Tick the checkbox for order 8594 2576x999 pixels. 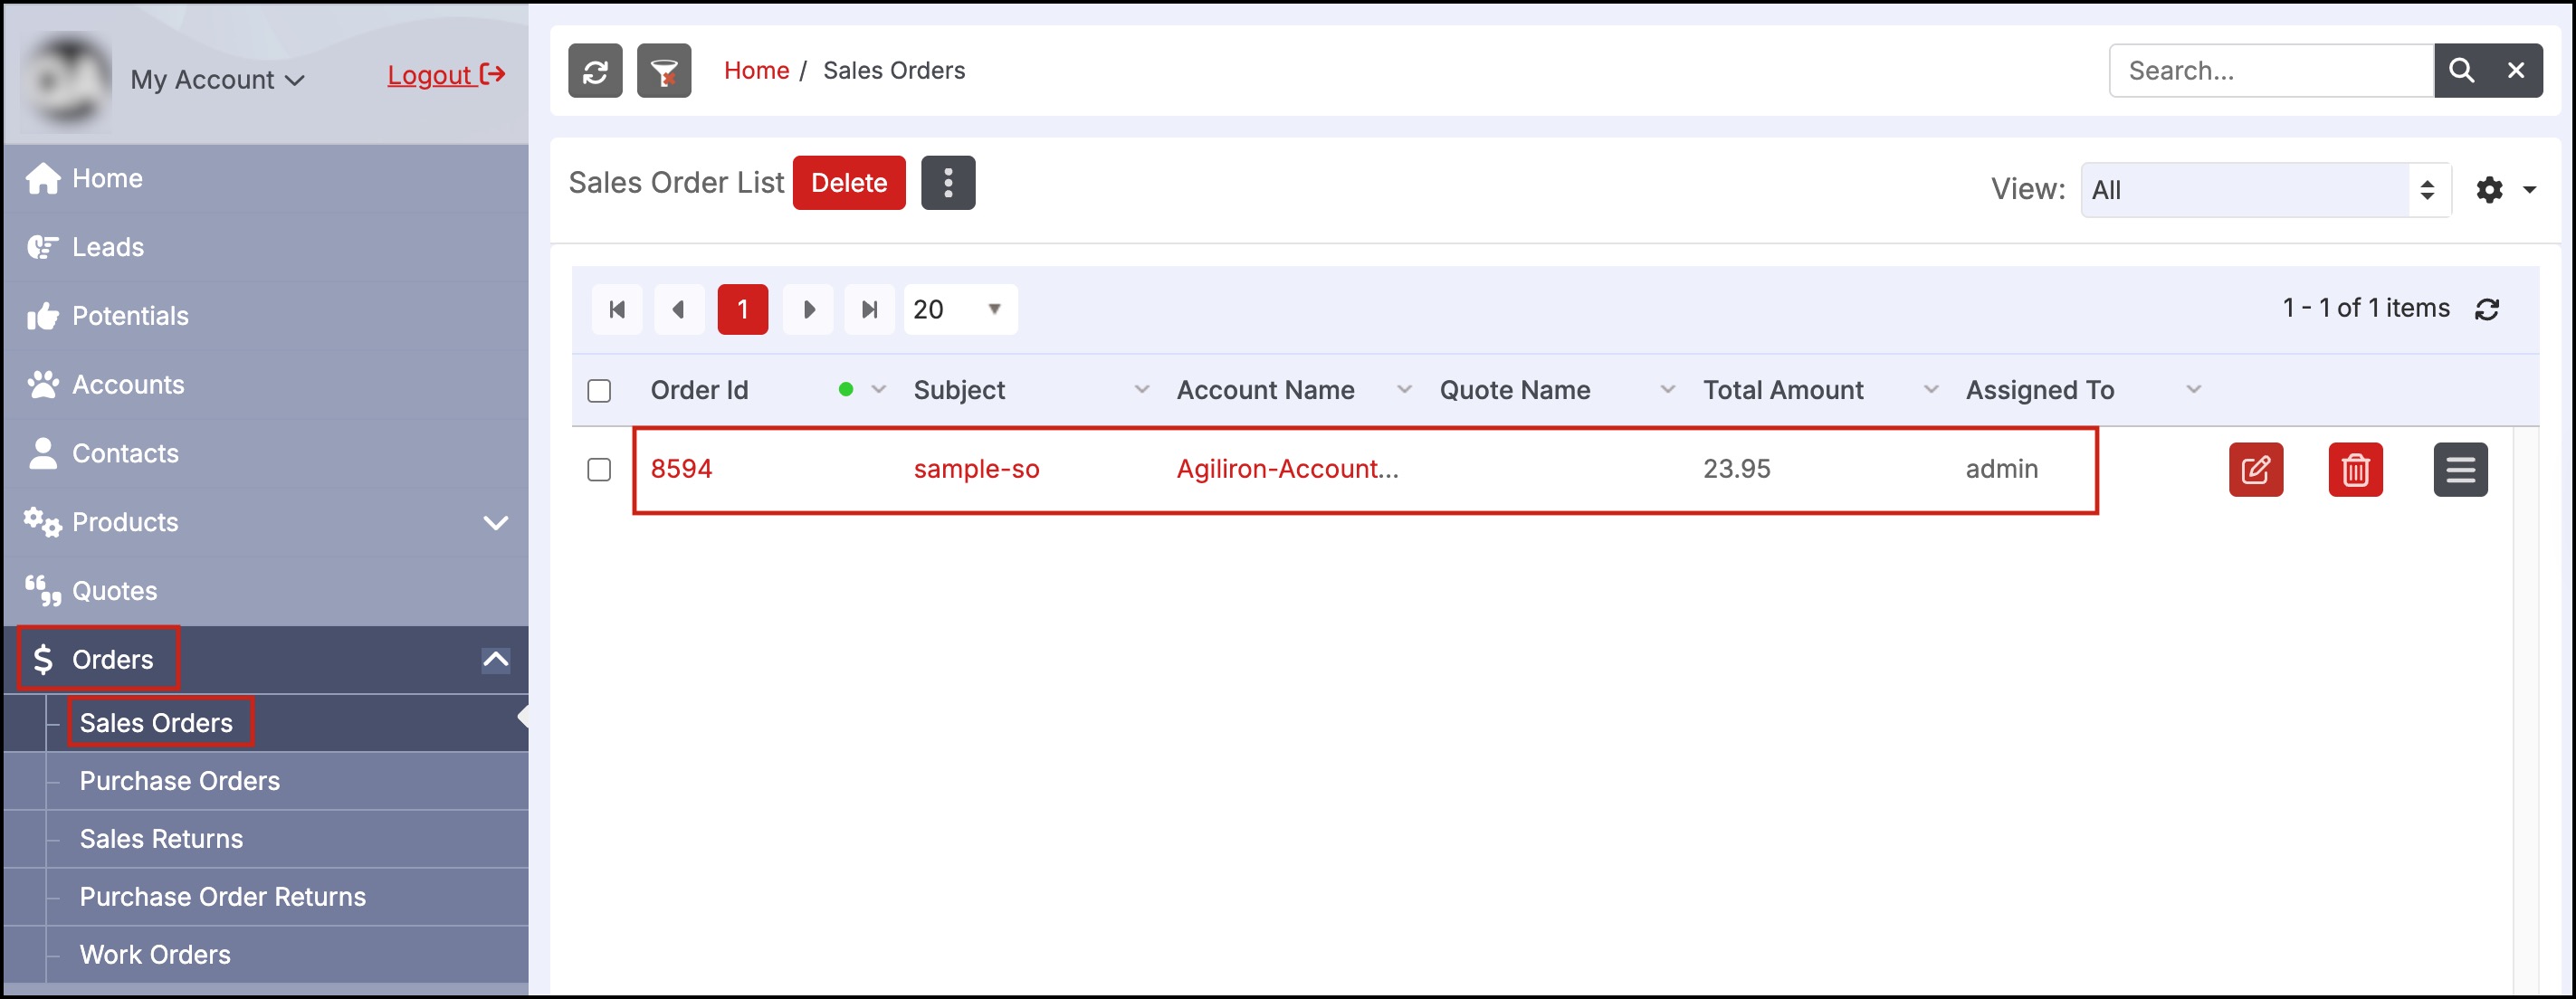click(599, 469)
